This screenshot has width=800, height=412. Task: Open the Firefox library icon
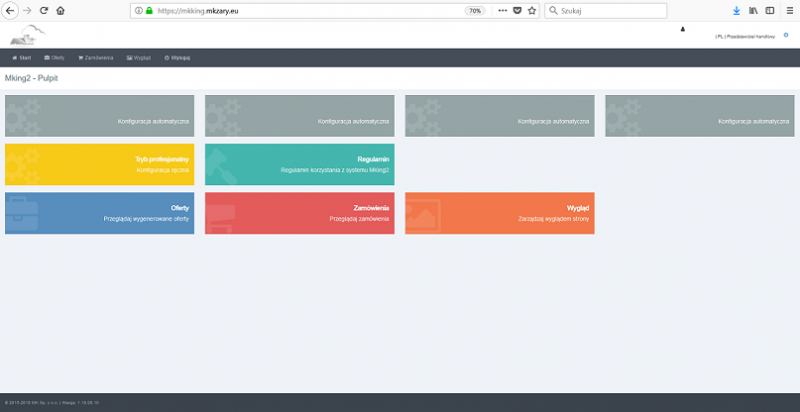(753, 10)
